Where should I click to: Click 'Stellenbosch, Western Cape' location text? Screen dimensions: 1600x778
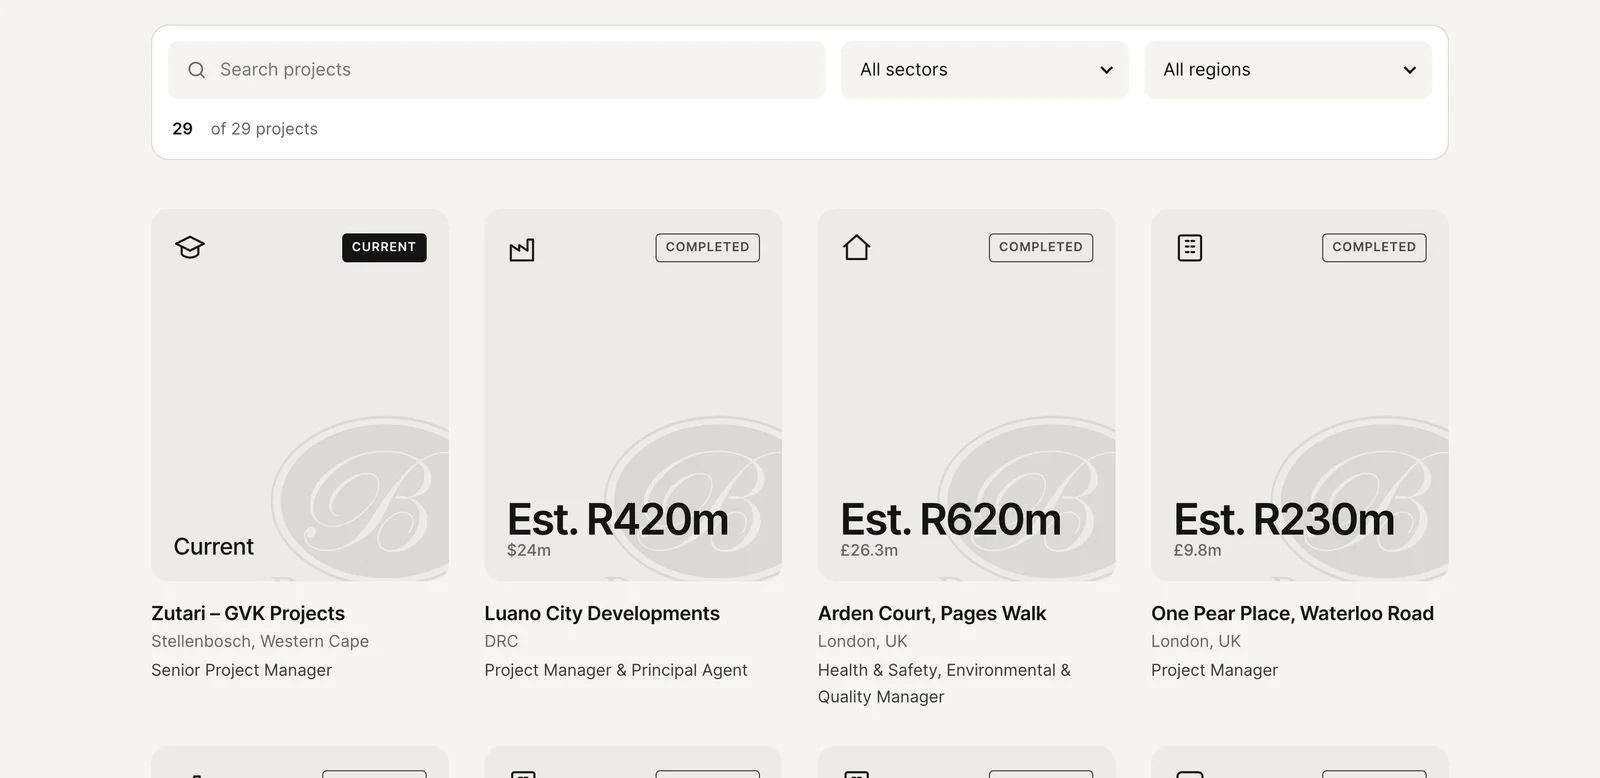click(x=260, y=641)
